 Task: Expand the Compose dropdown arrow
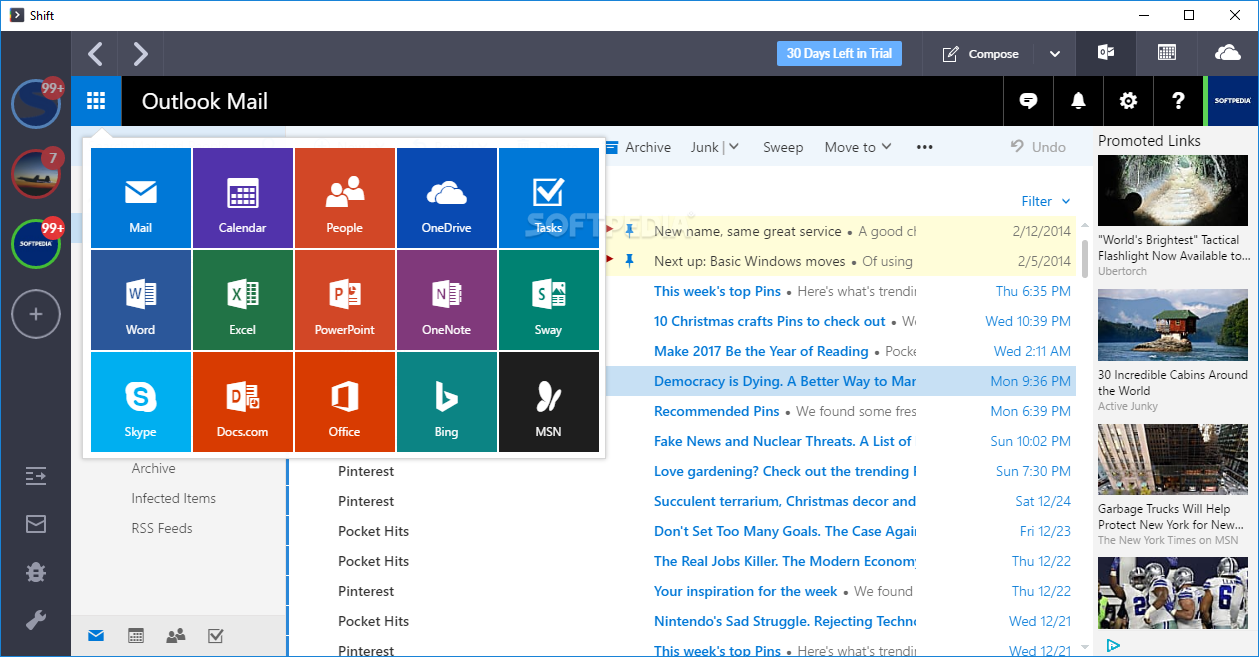[1054, 54]
